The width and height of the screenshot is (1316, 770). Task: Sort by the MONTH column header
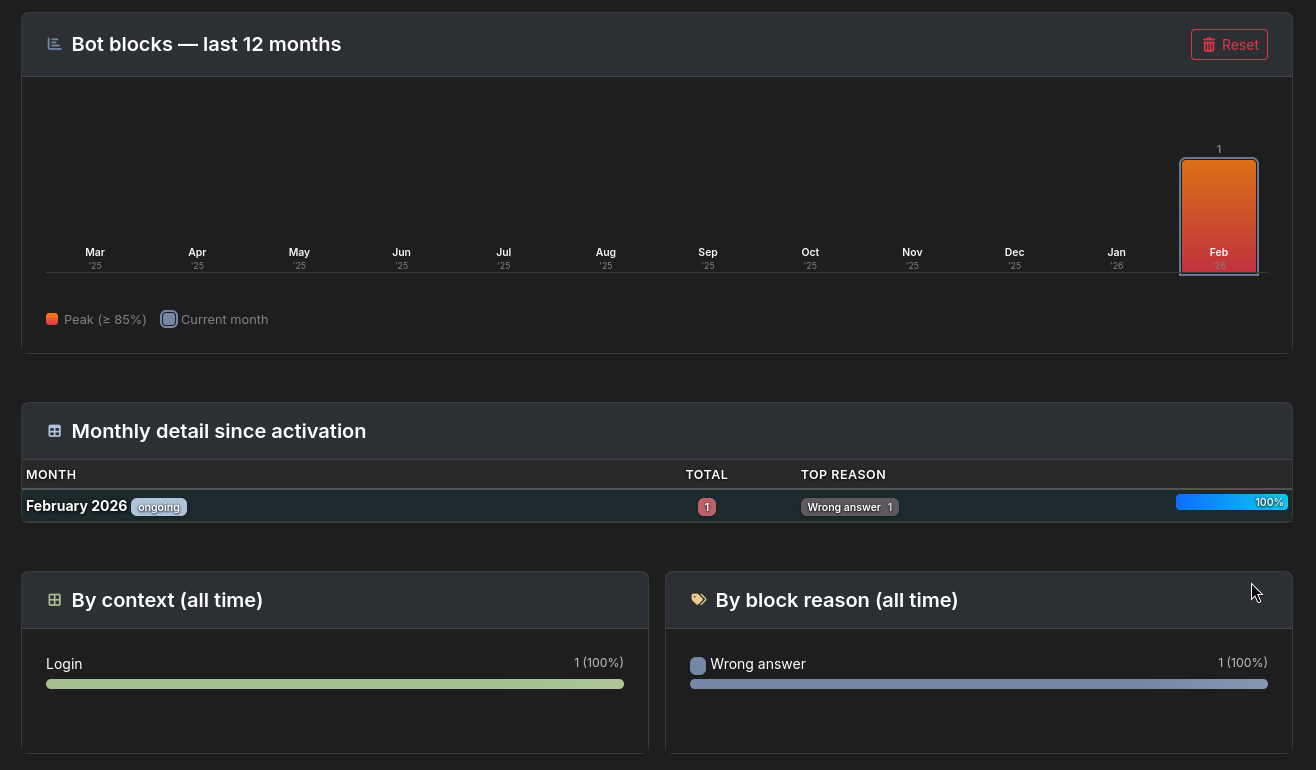coord(51,474)
